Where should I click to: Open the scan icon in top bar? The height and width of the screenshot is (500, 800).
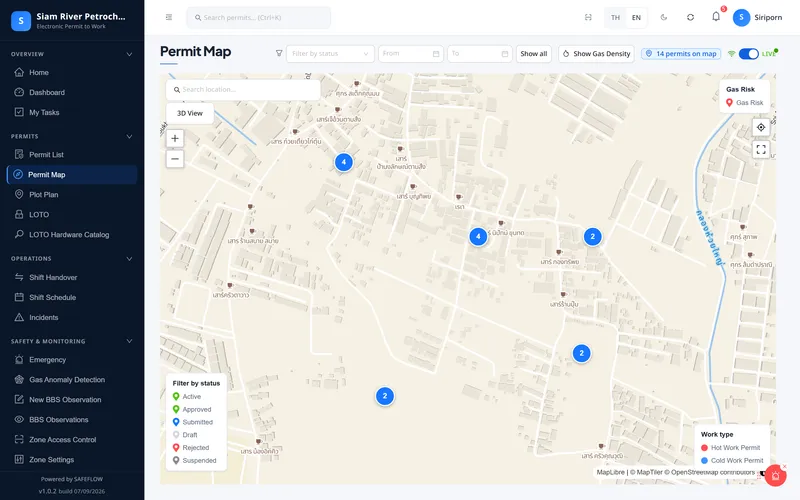pos(588,17)
